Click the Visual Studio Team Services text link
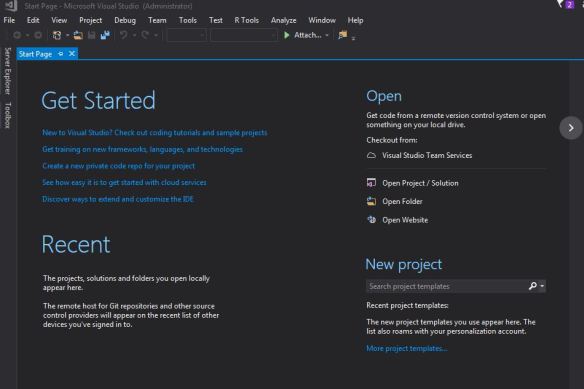The height and width of the screenshot is (389, 584). coord(427,155)
